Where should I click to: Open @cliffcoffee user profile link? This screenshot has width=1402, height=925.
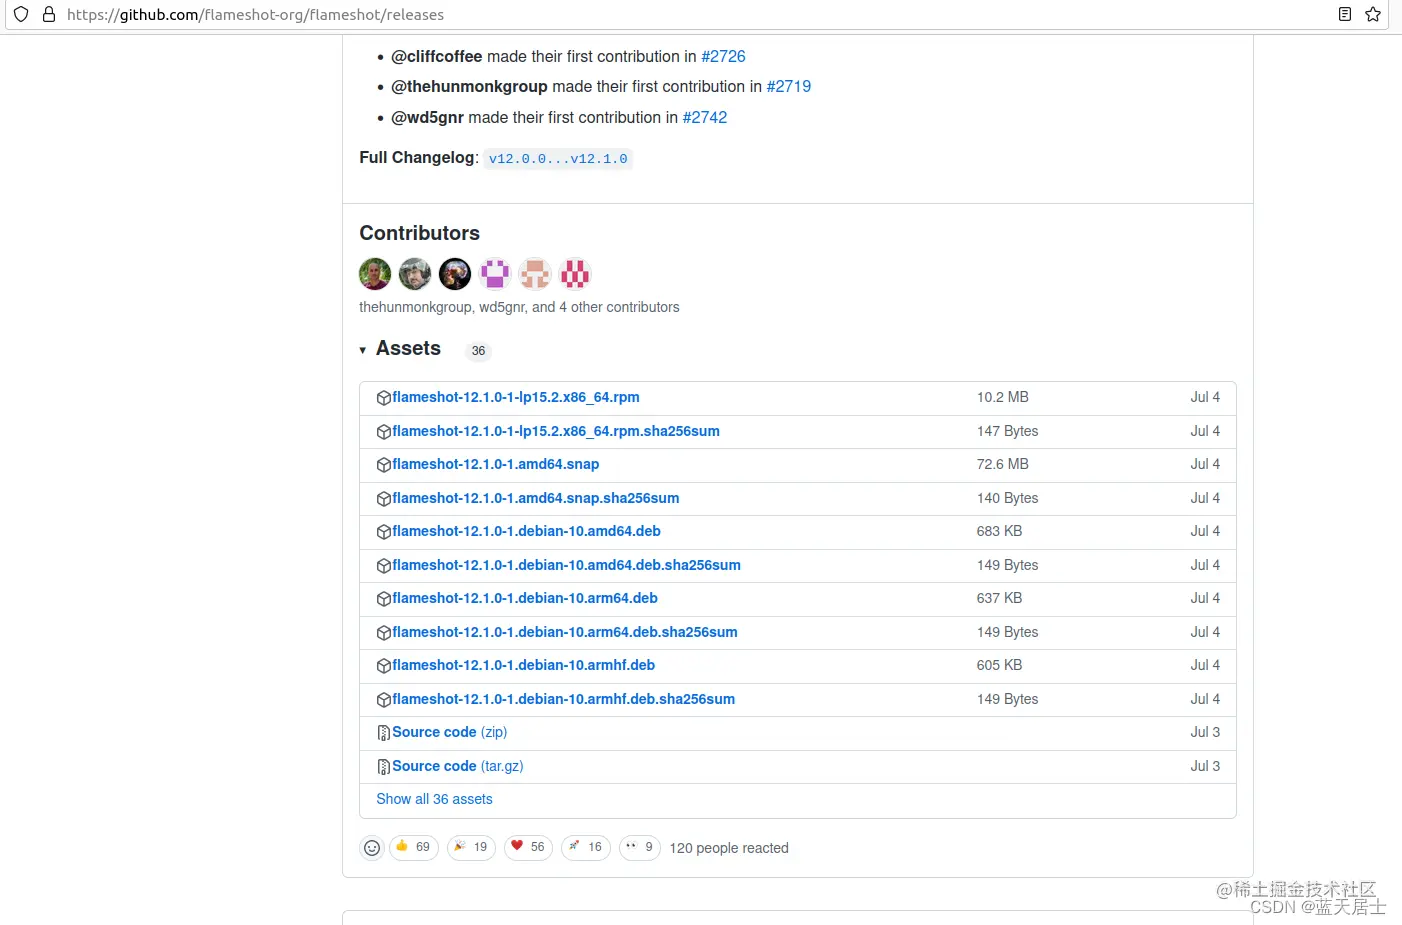tap(436, 57)
